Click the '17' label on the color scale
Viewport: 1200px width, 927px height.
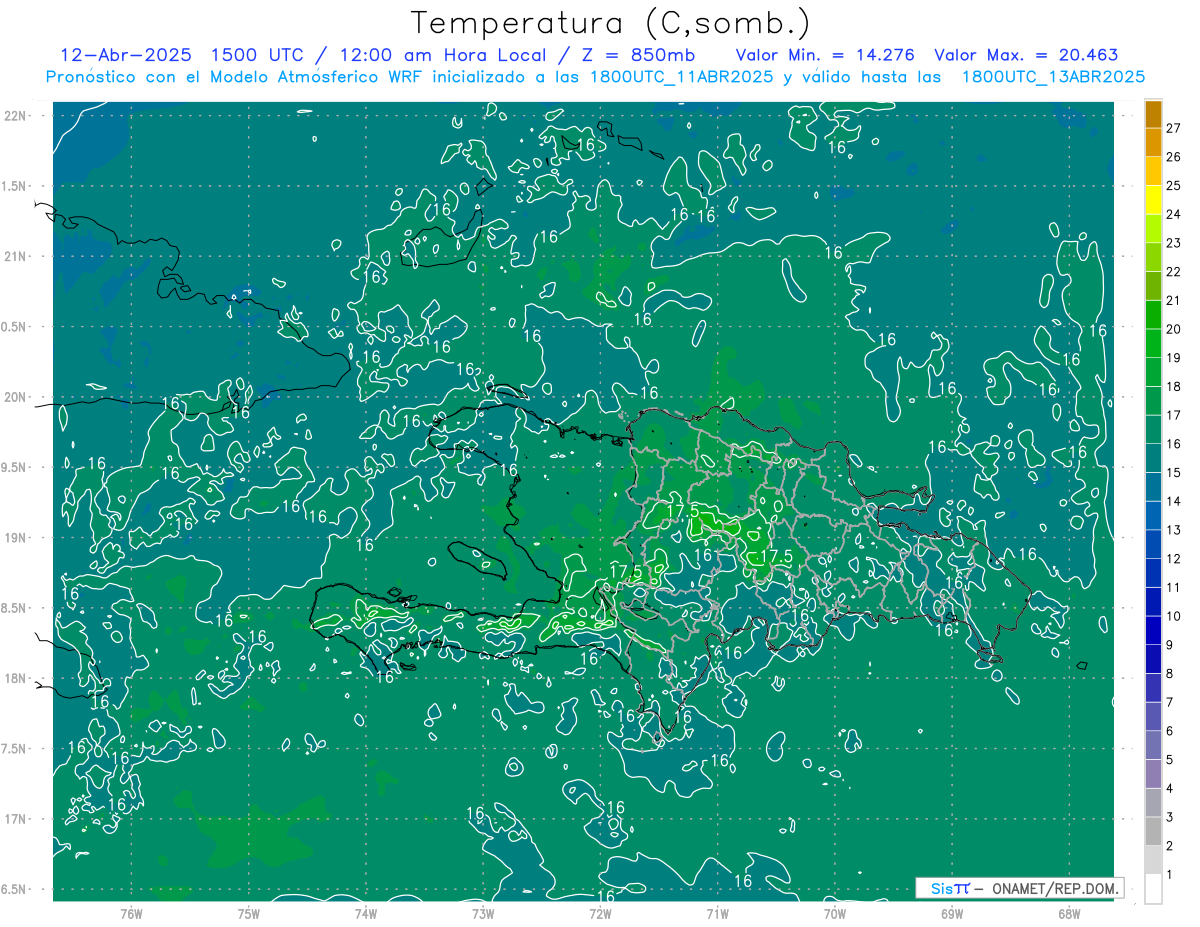click(x=1174, y=414)
